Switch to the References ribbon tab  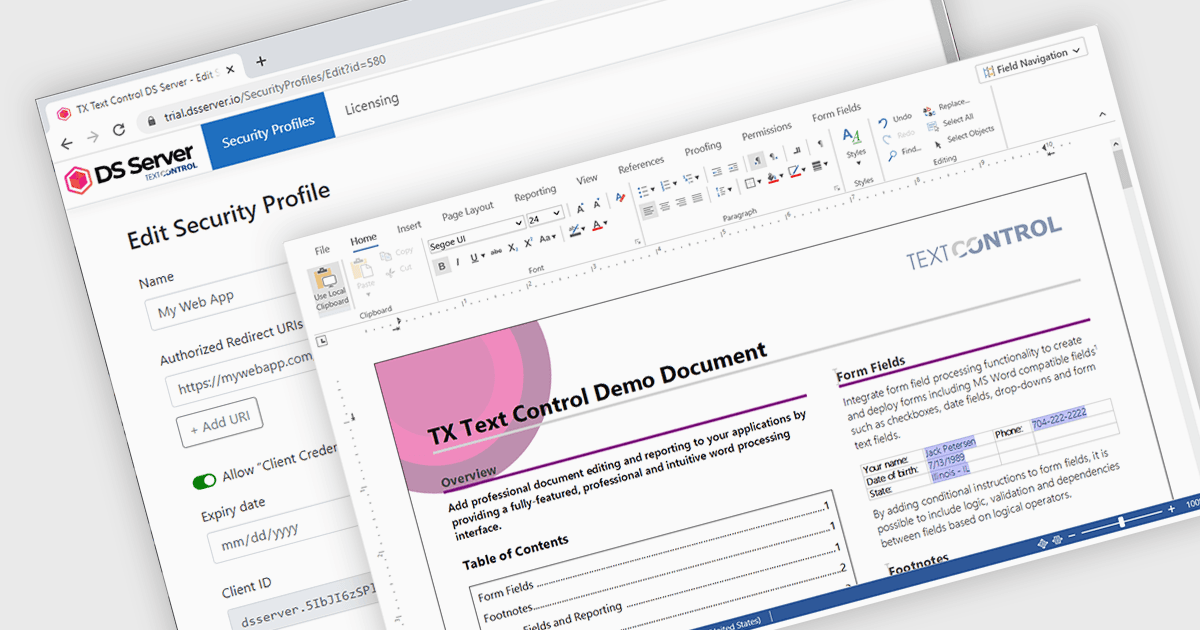pyautogui.click(x=641, y=162)
